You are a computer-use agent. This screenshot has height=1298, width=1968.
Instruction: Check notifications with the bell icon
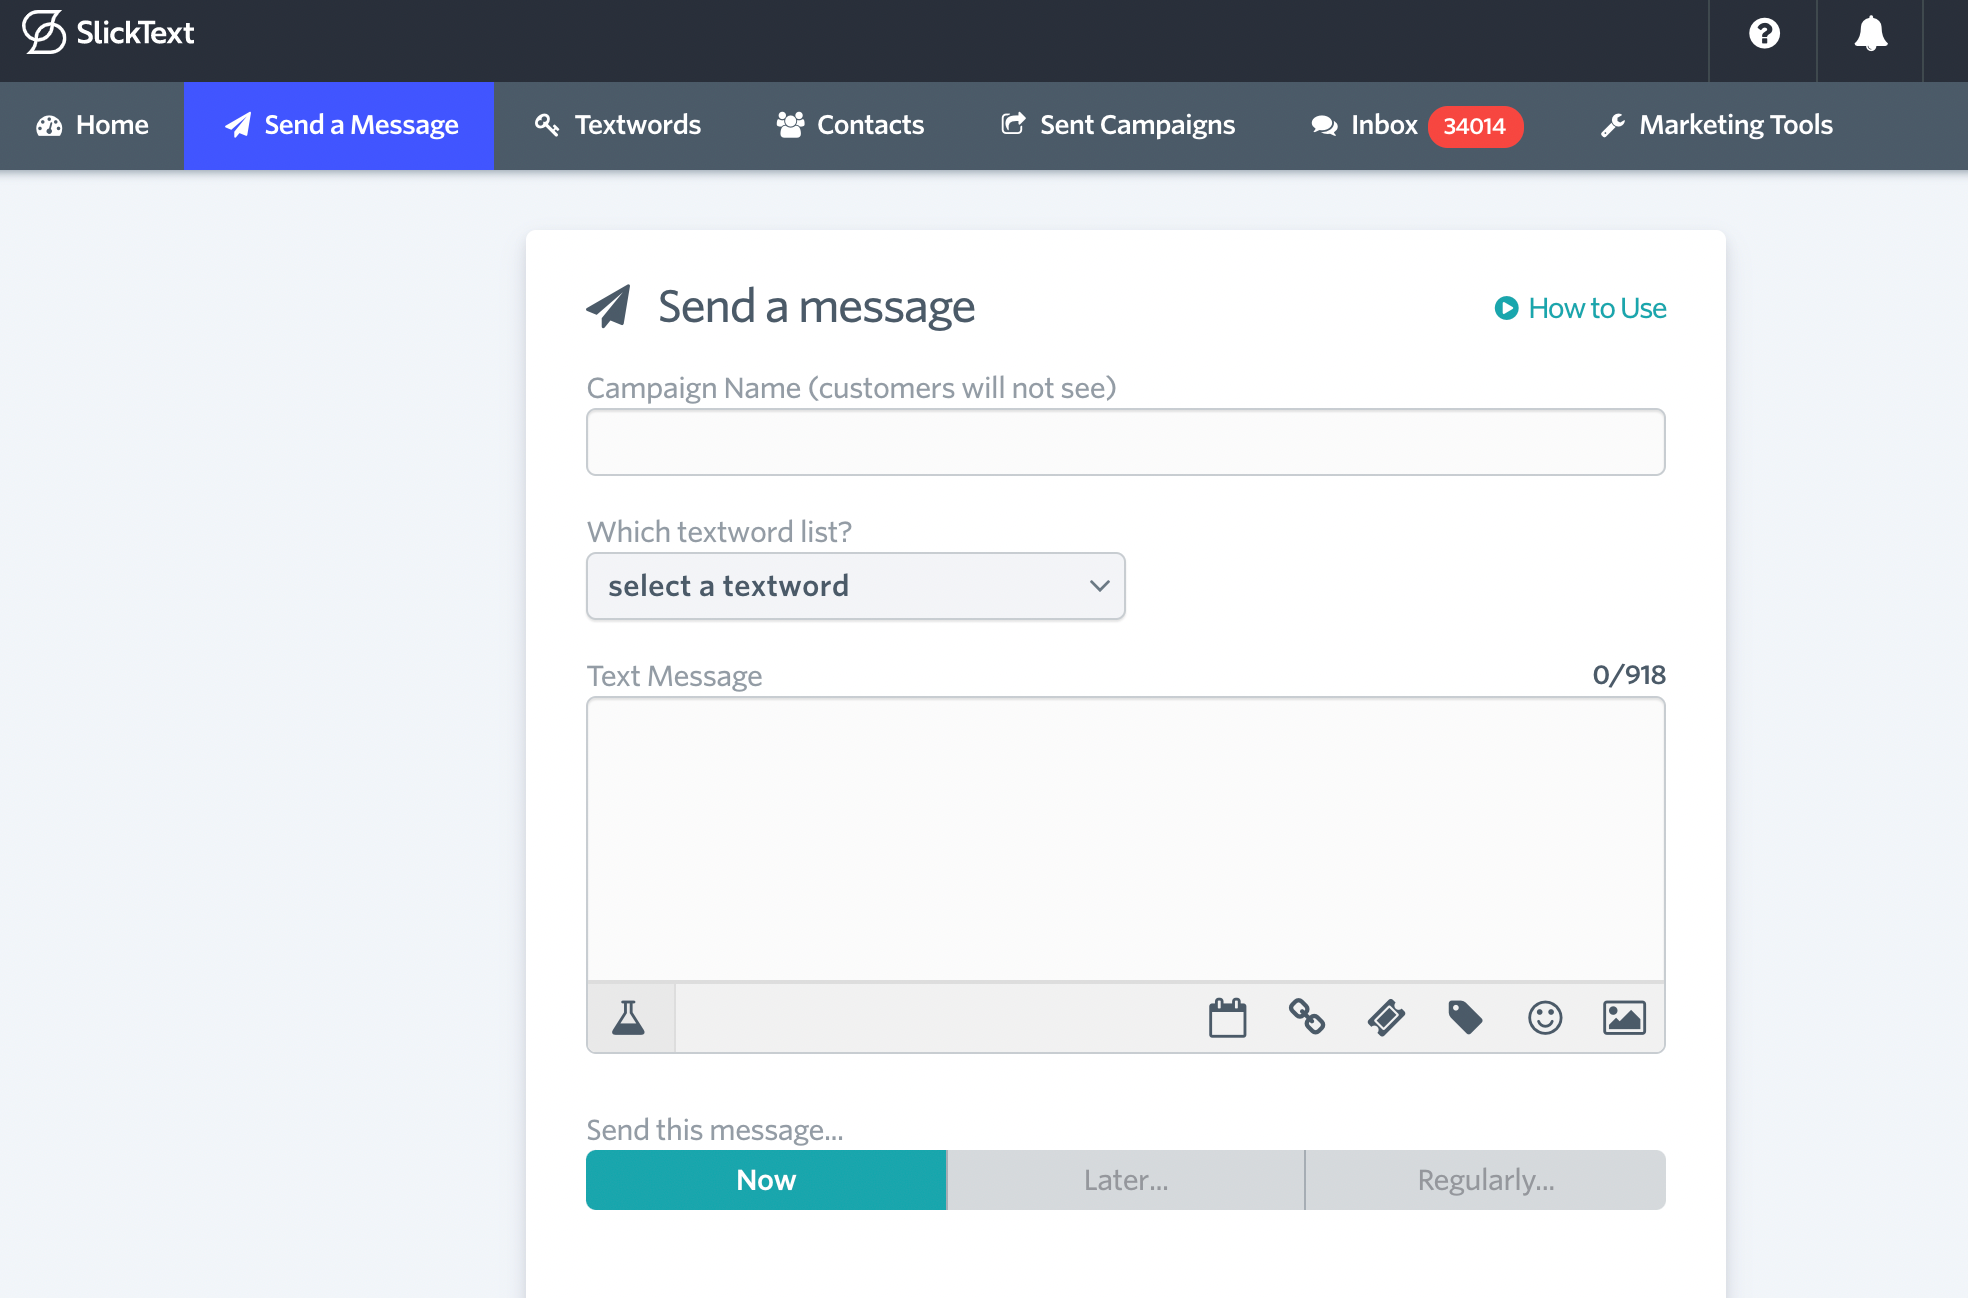pos(1871,33)
